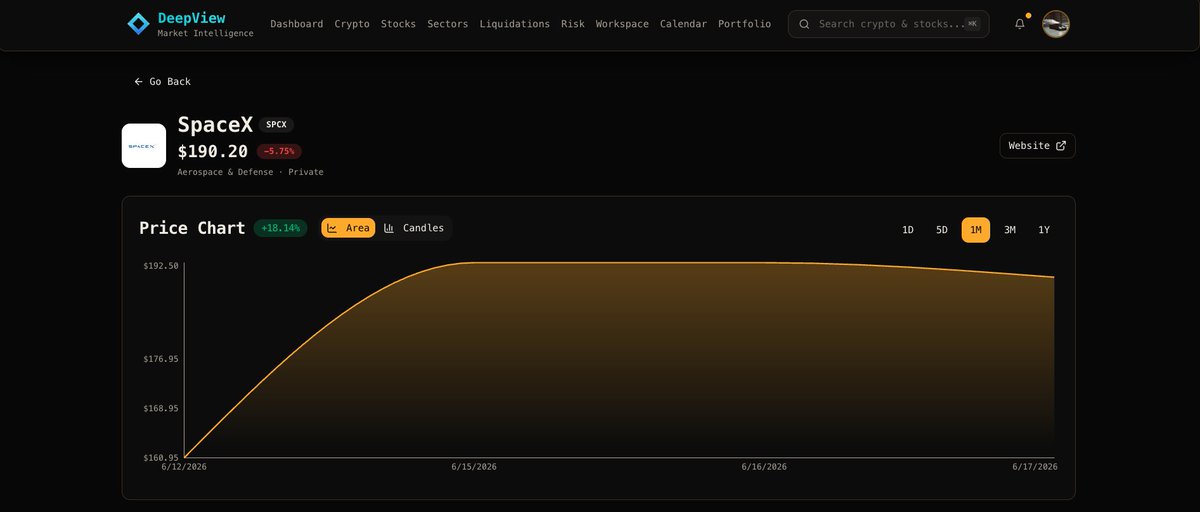Click the SpaceX company name heading
The width and height of the screenshot is (1200, 512).
click(x=215, y=125)
